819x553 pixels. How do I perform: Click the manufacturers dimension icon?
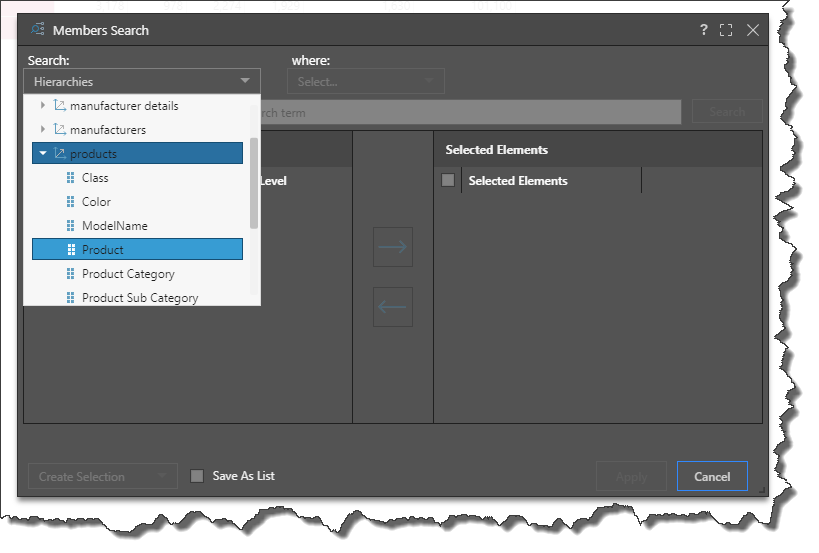pyautogui.click(x=59, y=130)
